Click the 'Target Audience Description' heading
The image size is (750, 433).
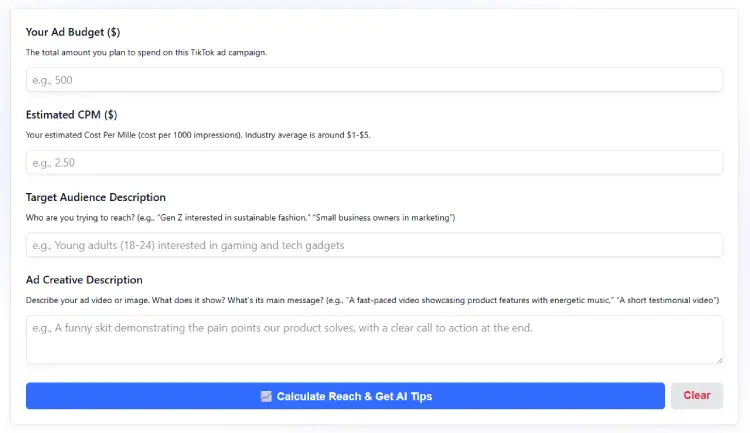[x=96, y=197]
